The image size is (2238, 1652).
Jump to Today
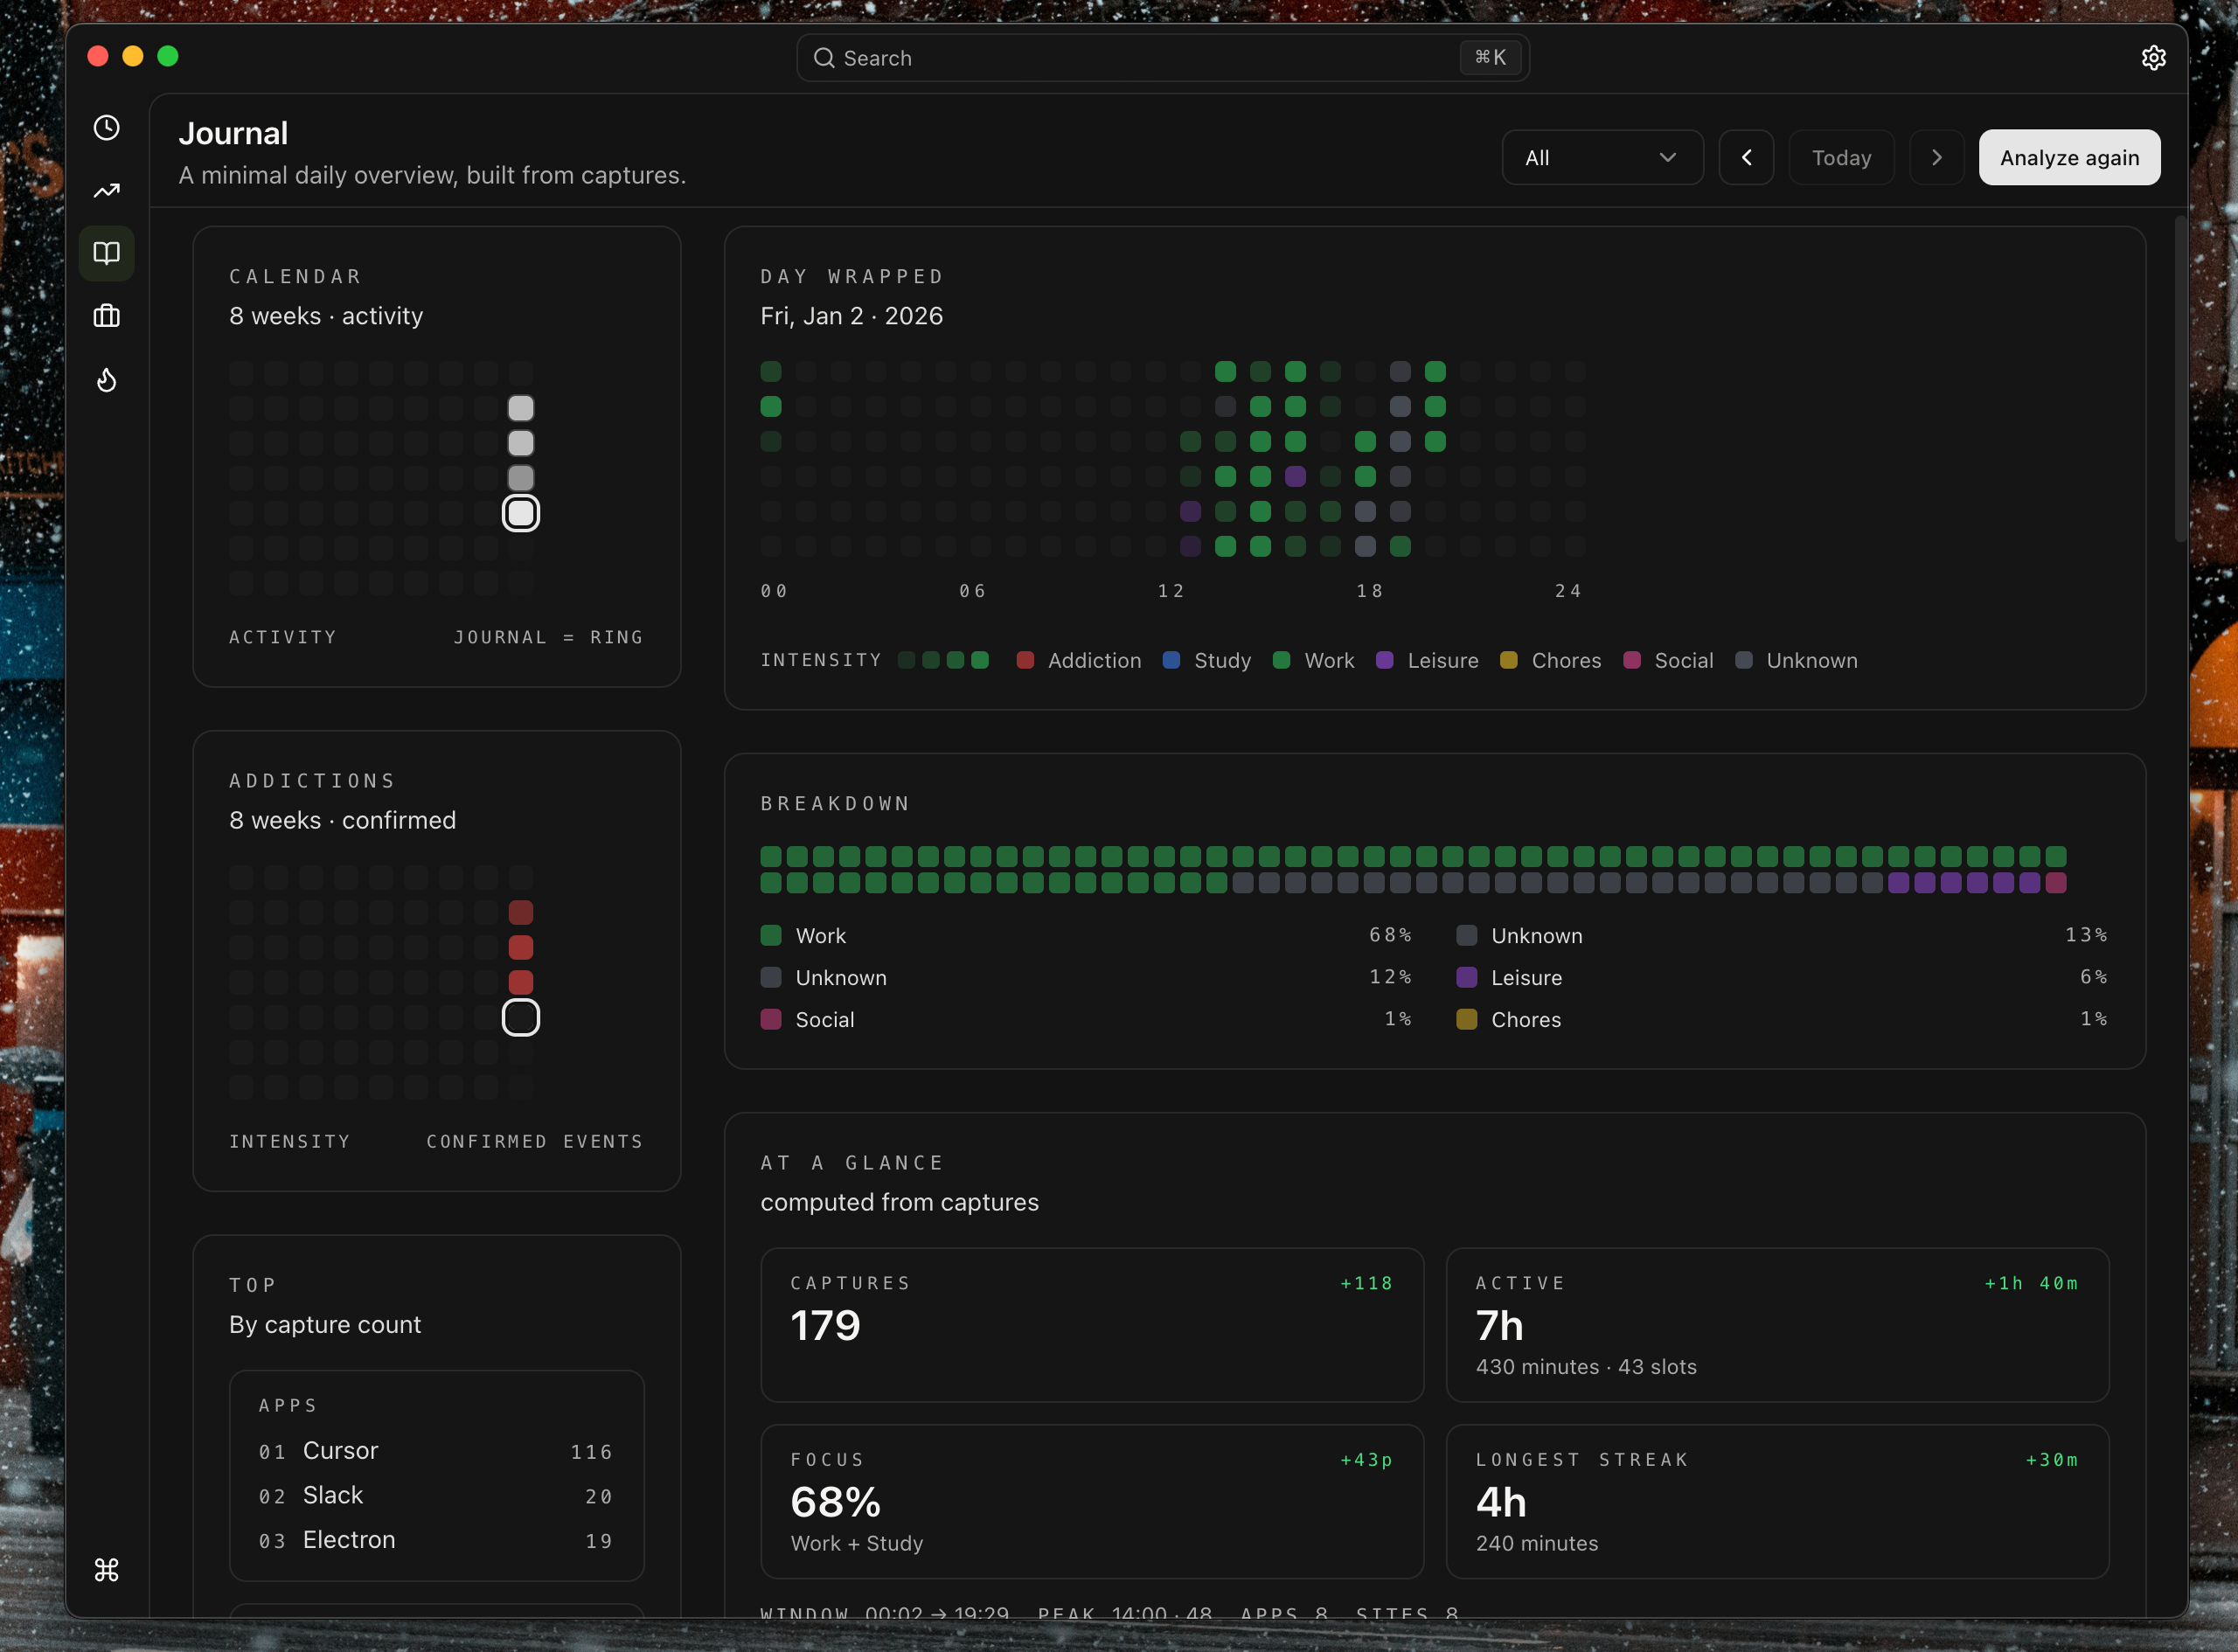pyautogui.click(x=1840, y=158)
